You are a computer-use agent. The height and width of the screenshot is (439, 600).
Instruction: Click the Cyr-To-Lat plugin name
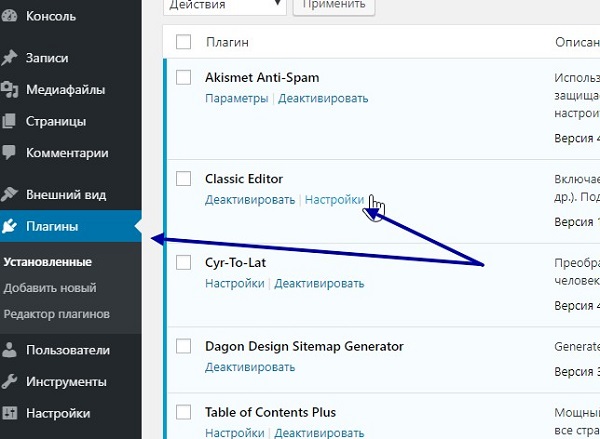(235, 263)
